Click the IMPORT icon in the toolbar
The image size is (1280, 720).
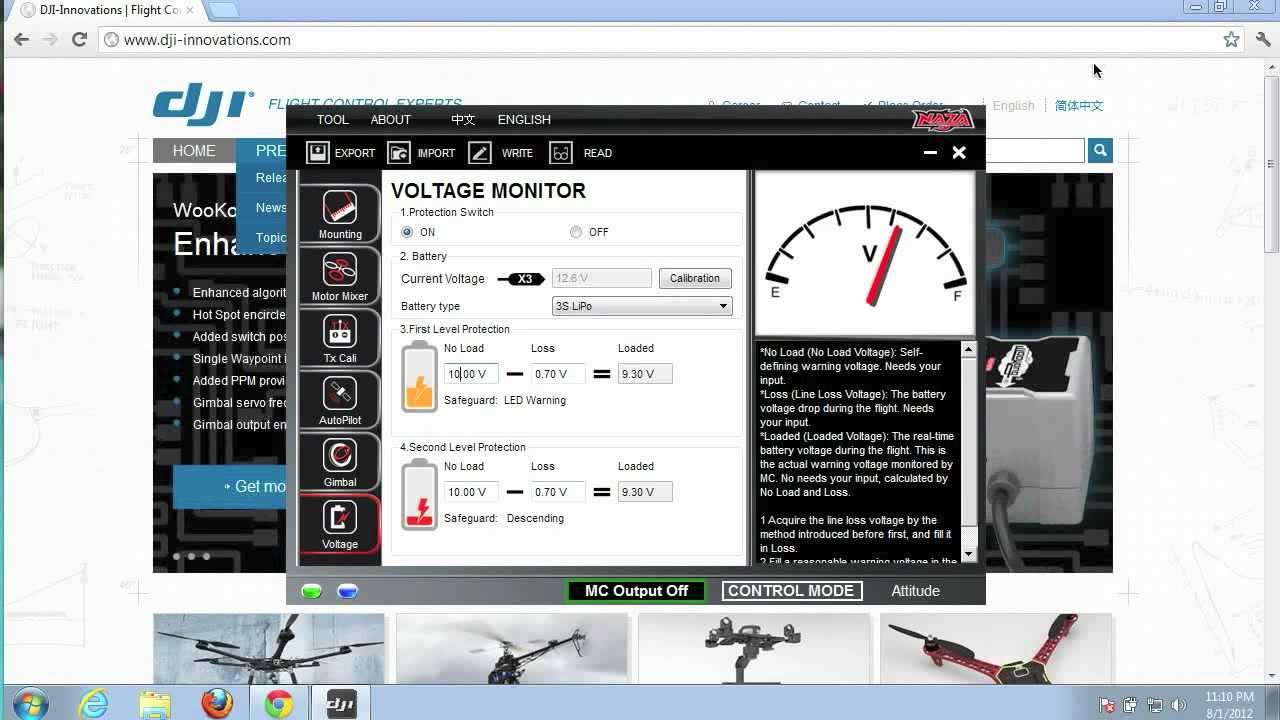point(399,152)
